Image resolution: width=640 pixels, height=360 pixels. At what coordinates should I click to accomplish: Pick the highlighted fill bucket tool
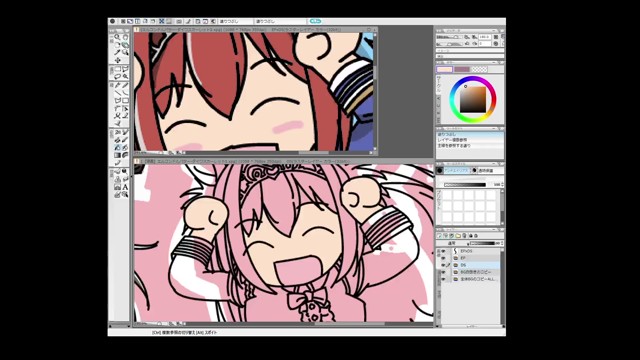point(118,147)
